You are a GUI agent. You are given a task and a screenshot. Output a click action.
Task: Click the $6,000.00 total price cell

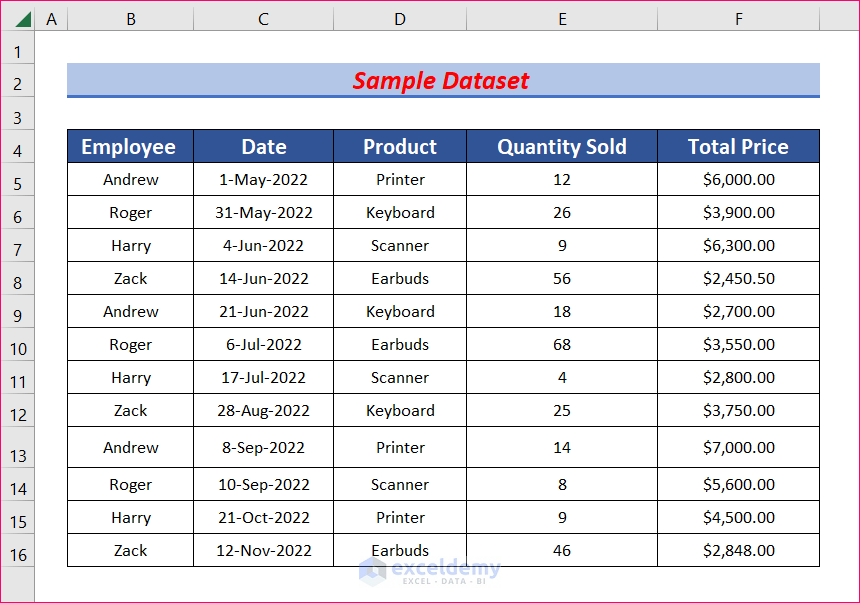[x=739, y=179]
